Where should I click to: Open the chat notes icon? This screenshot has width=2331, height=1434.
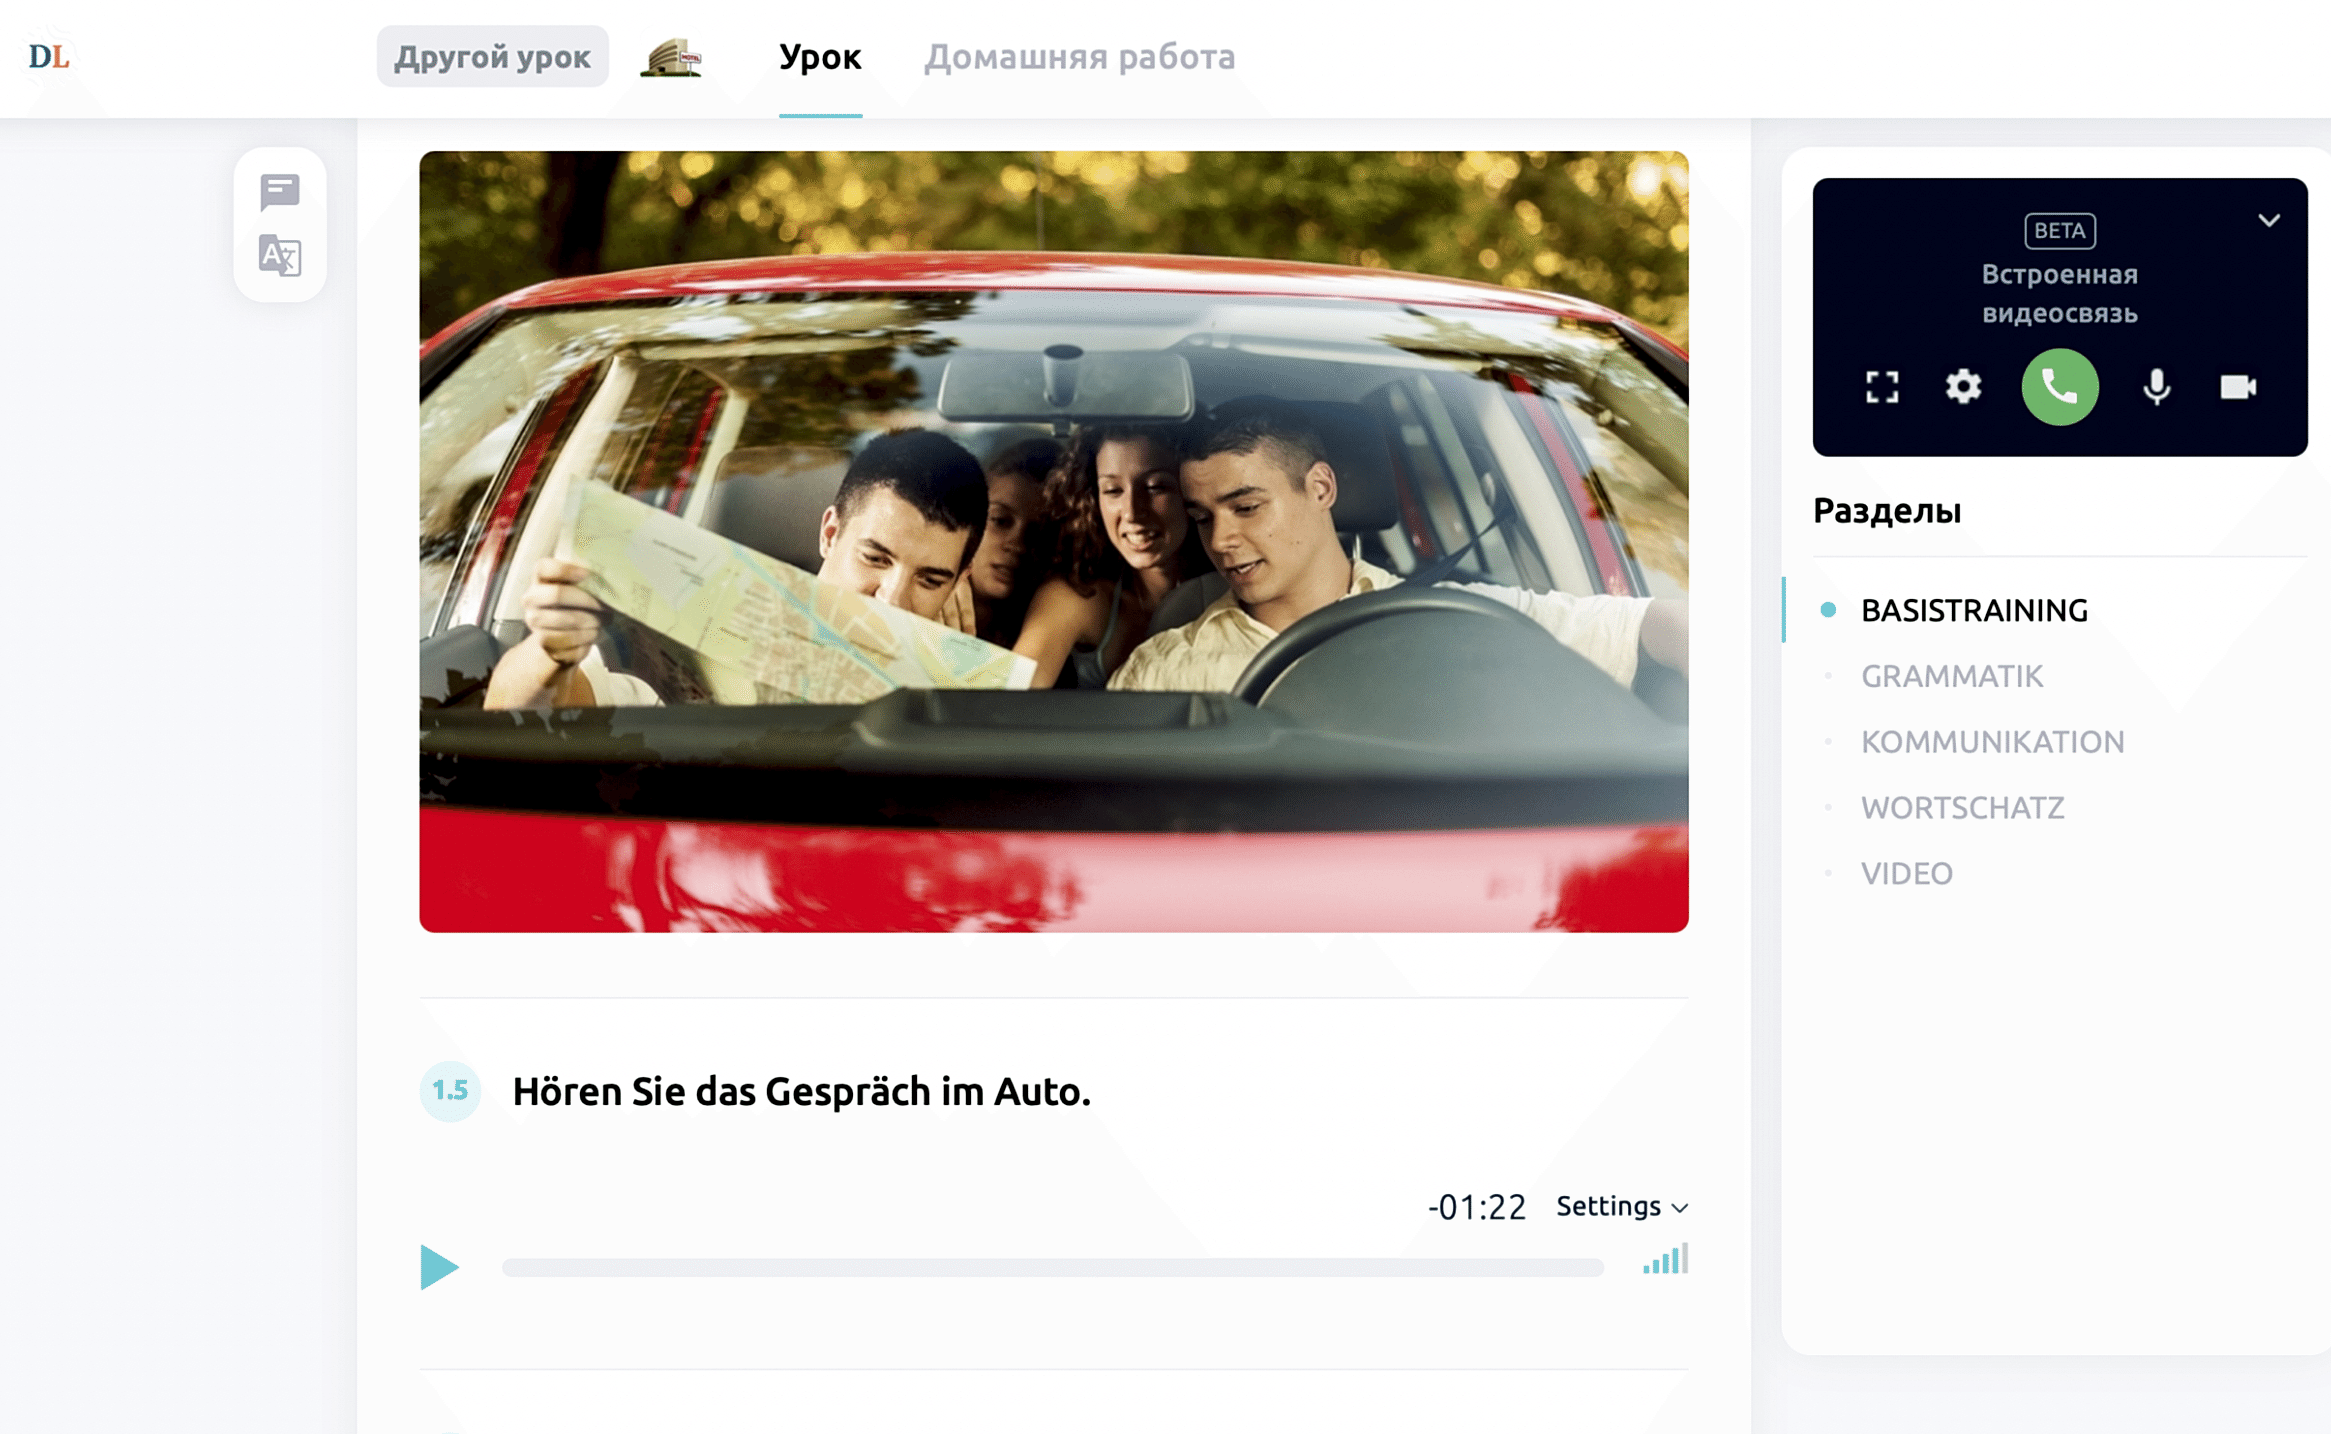(280, 191)
